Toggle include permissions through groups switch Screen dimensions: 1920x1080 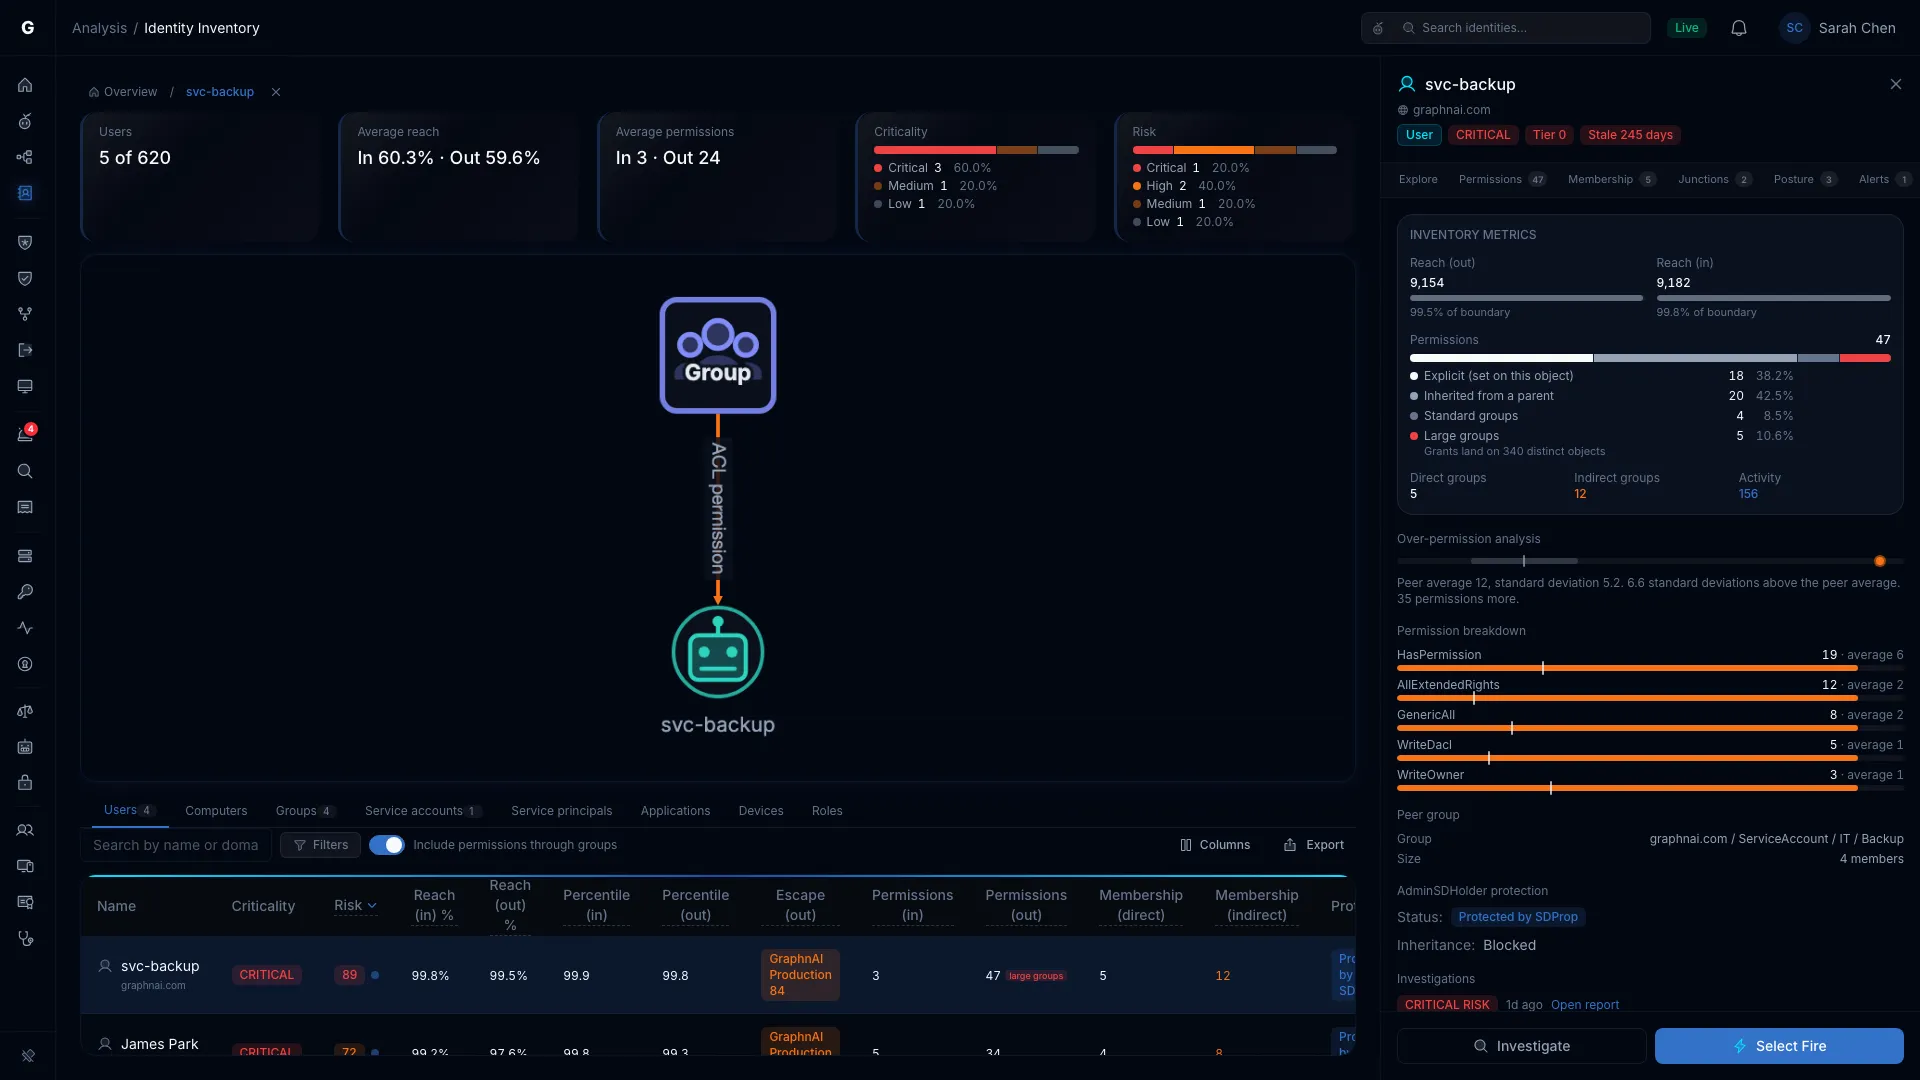pos(387,845)
